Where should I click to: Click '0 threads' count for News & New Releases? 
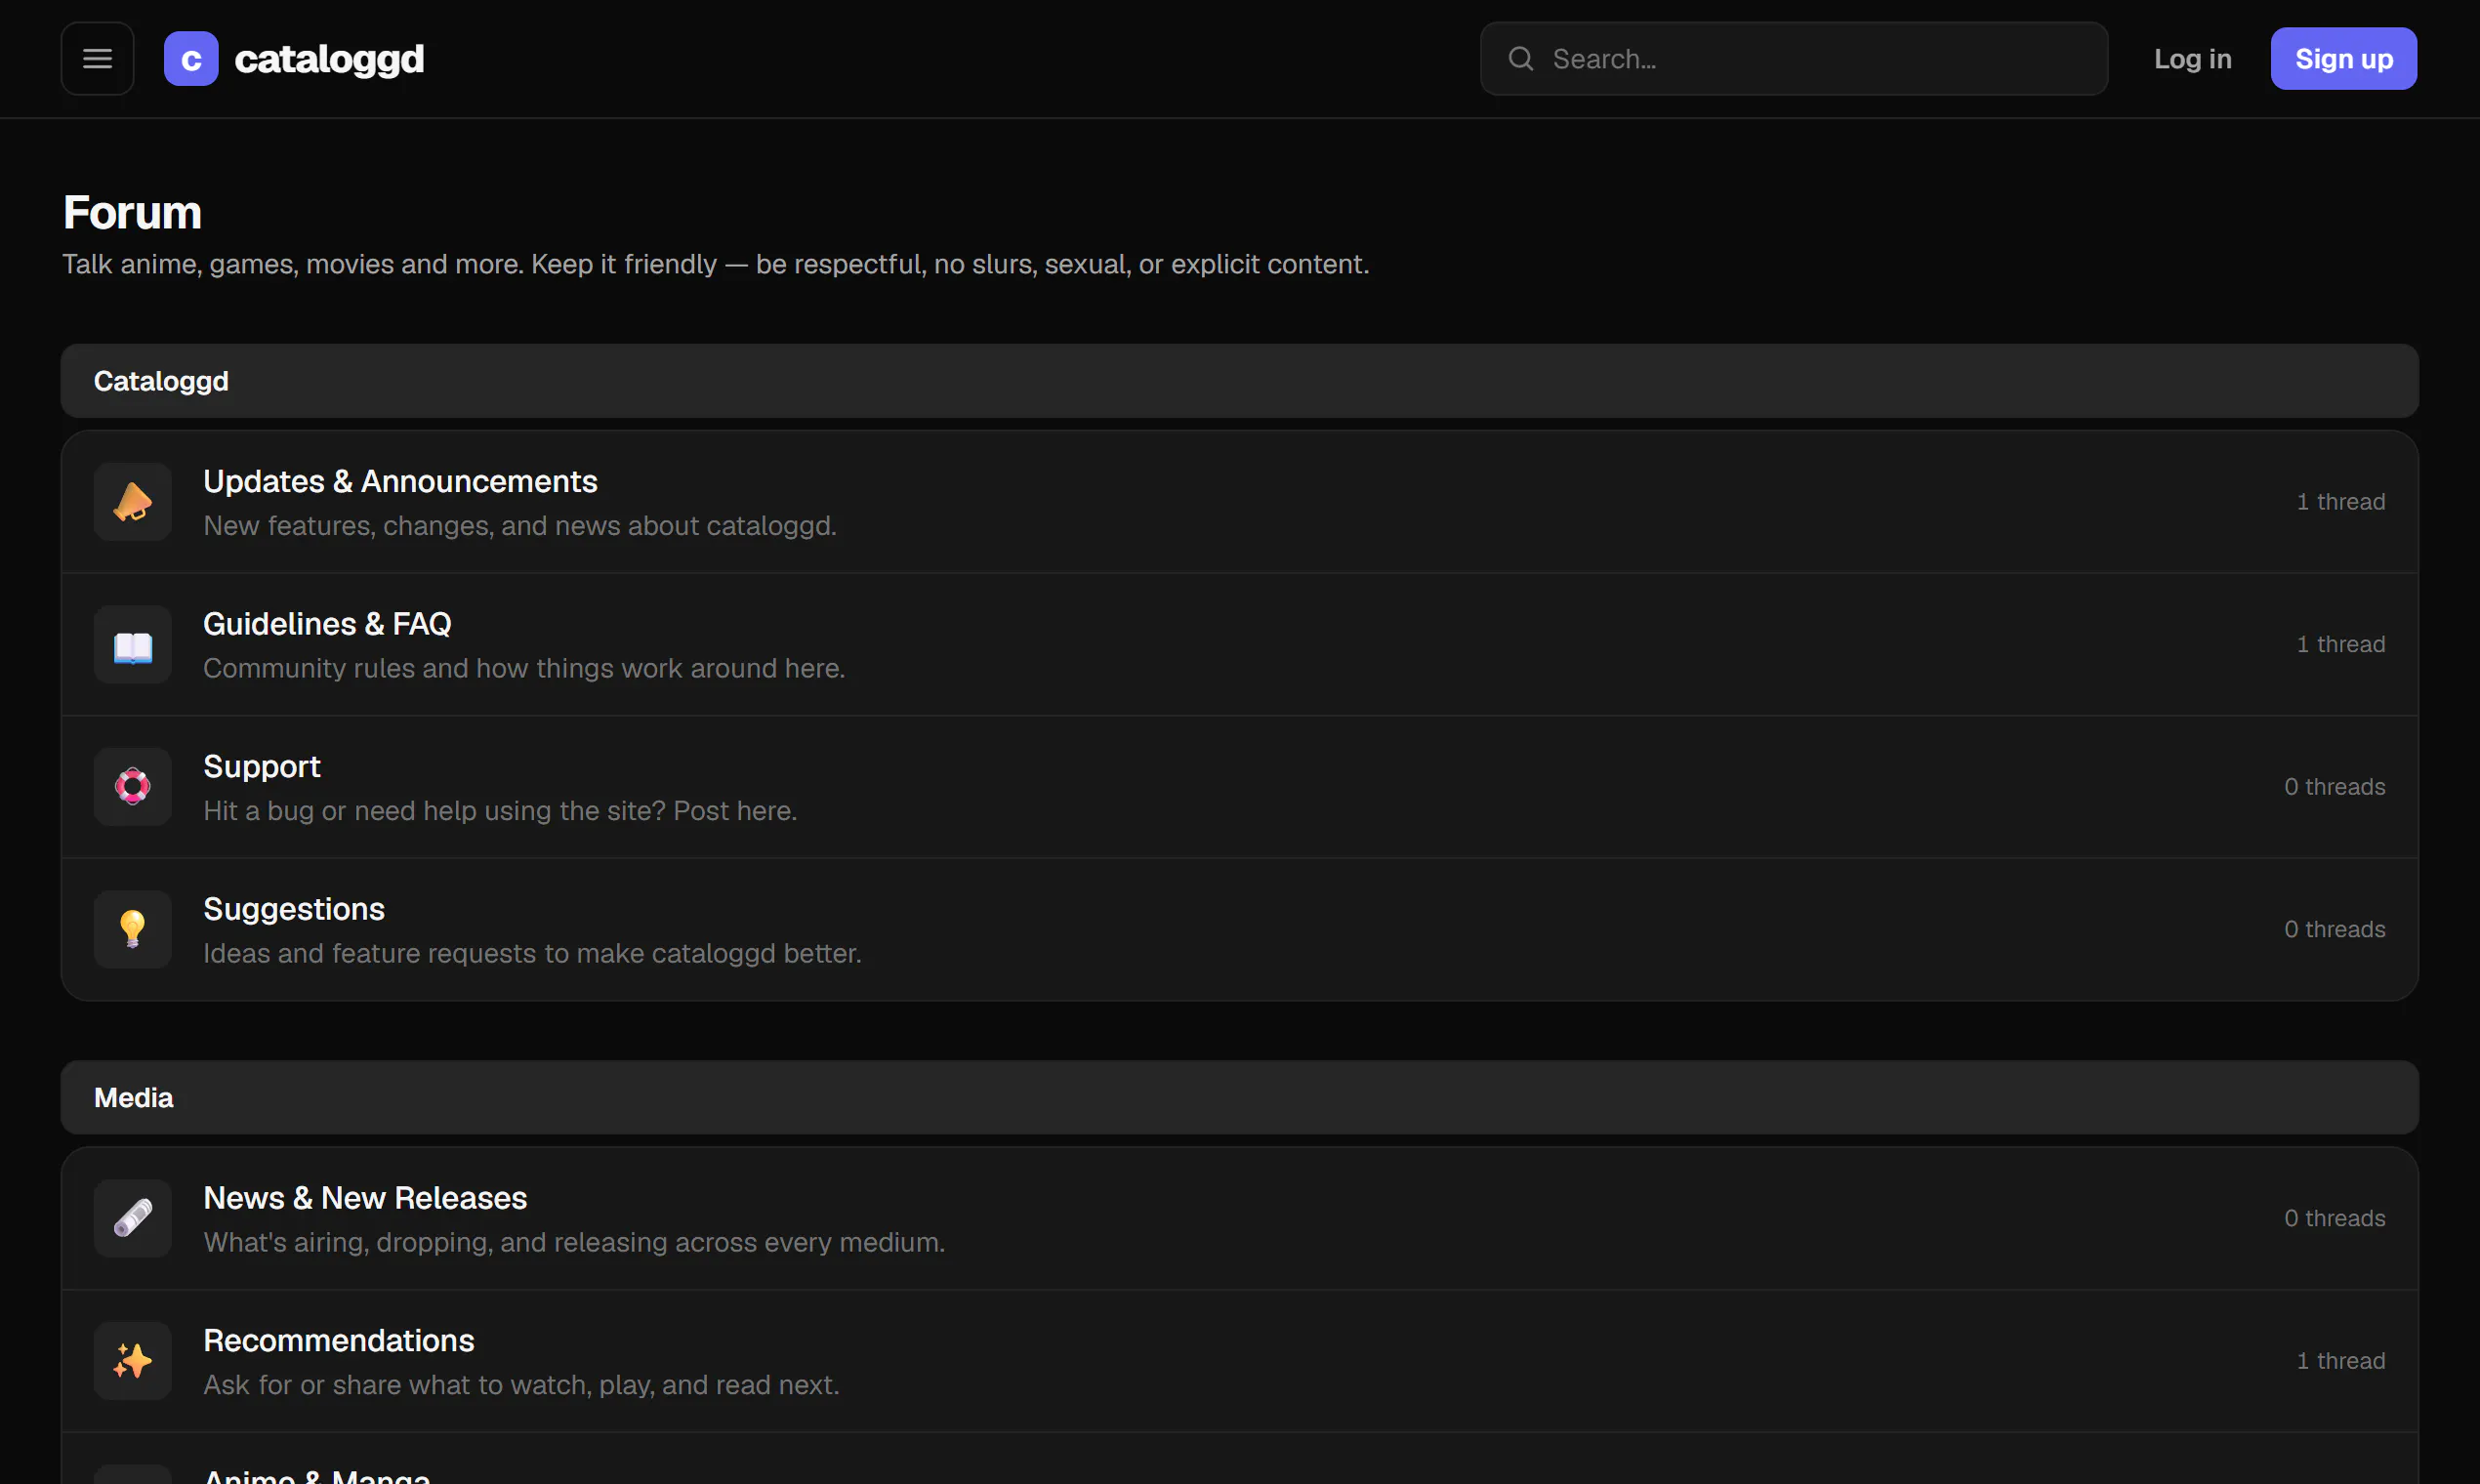(x=2334, y=1219)
